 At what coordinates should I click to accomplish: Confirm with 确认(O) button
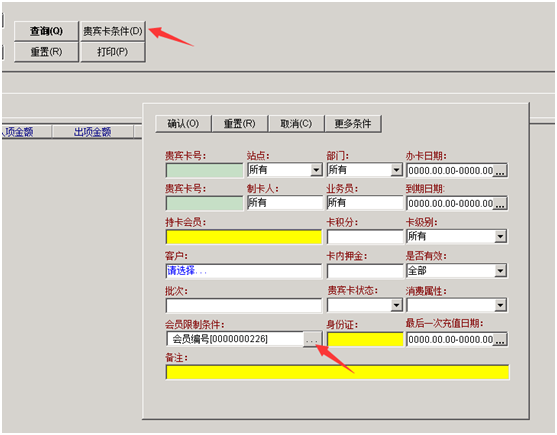[183, 124]
